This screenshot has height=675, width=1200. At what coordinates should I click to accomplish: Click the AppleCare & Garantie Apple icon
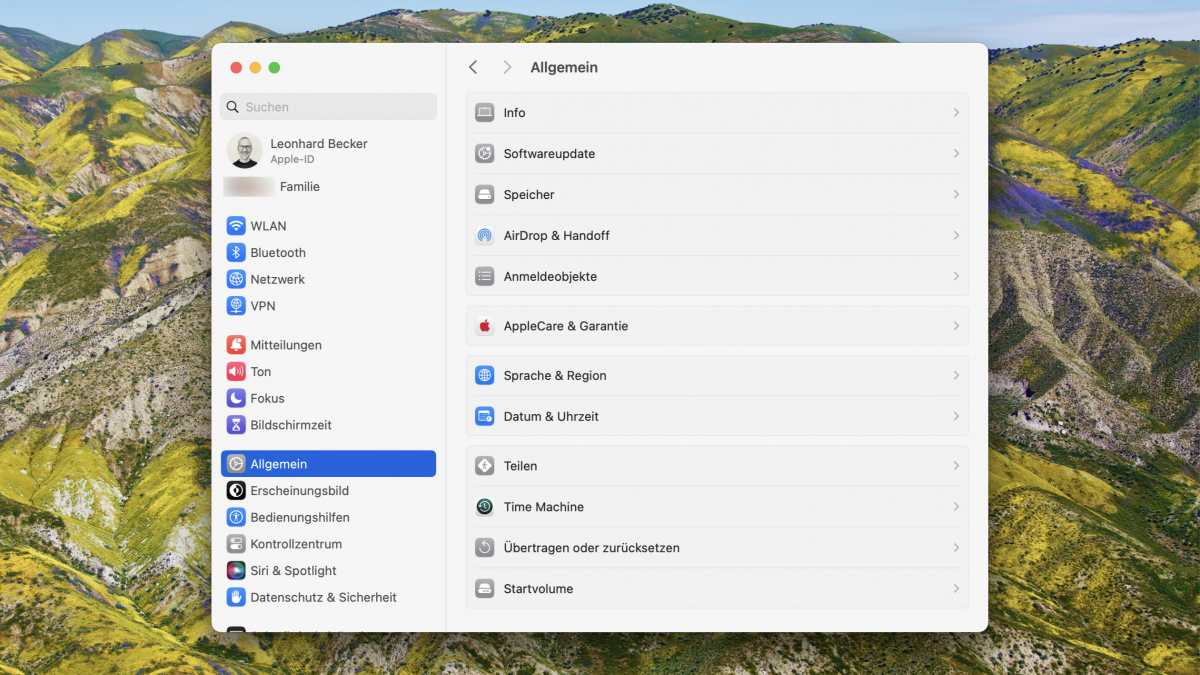pos(485,326)
